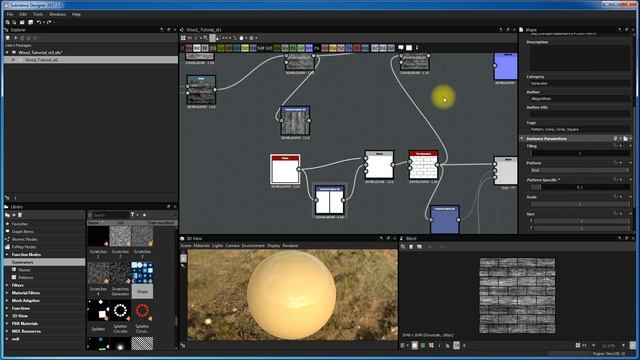Click the Pix node button in node bar
Viewport: 640px width, 360px height.
317,48
